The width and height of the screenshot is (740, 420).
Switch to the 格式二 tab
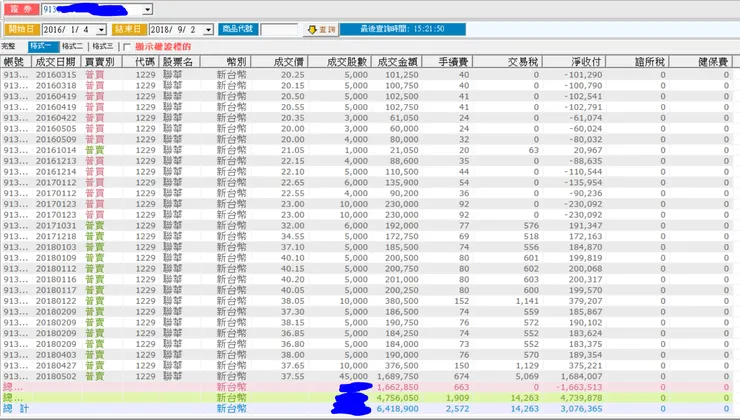pos(72,46)
